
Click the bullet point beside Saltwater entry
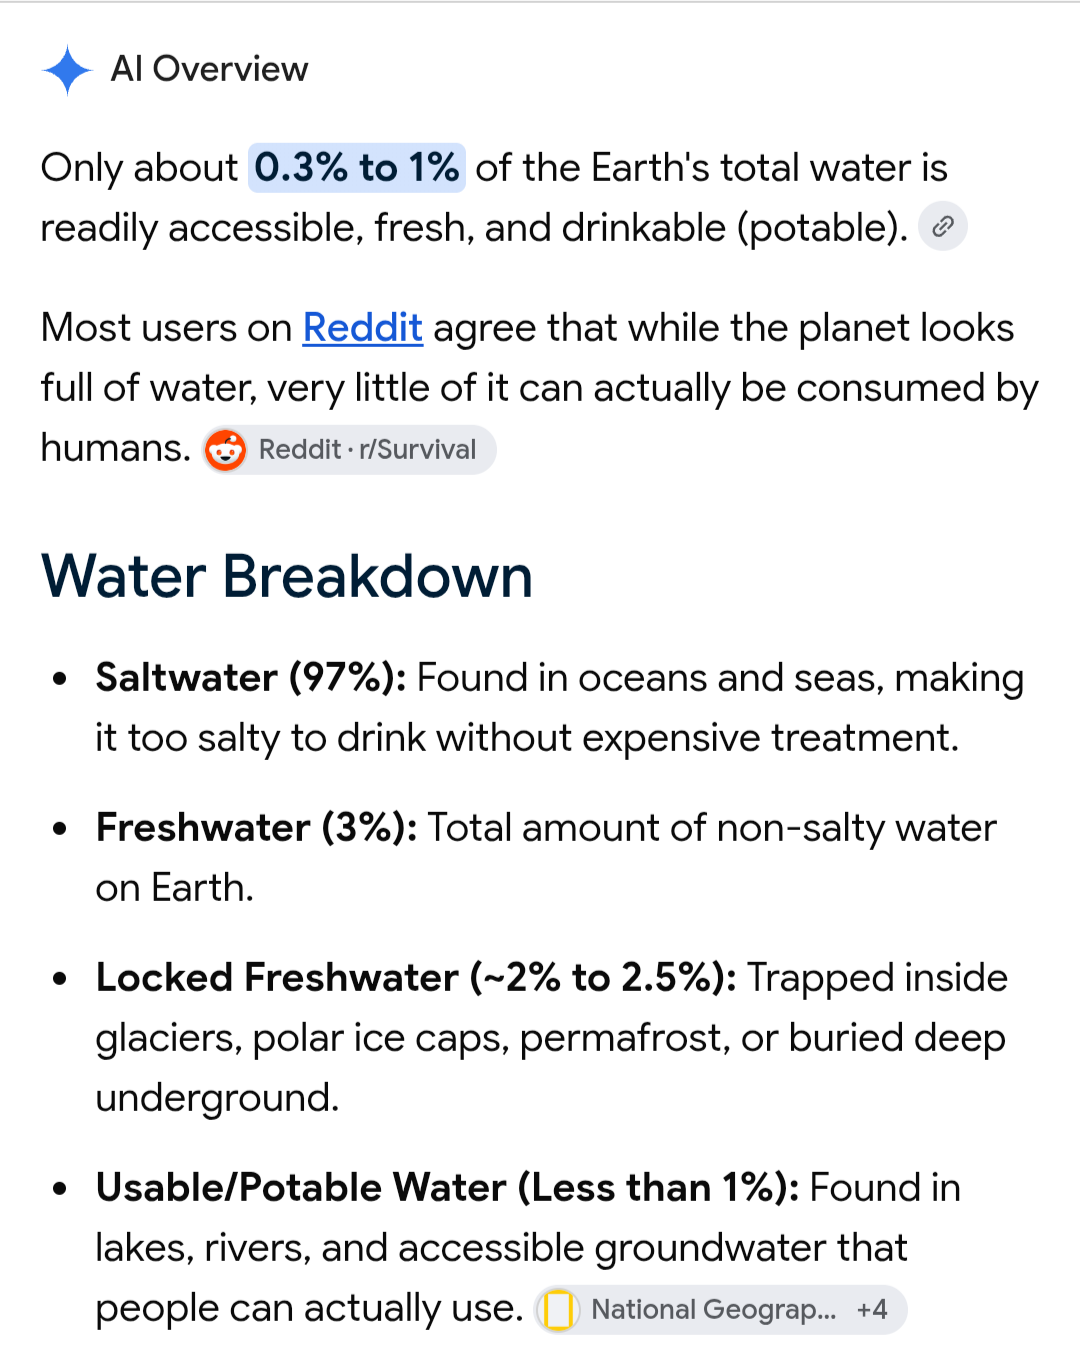pyautogui.click(x=60, y=679)
